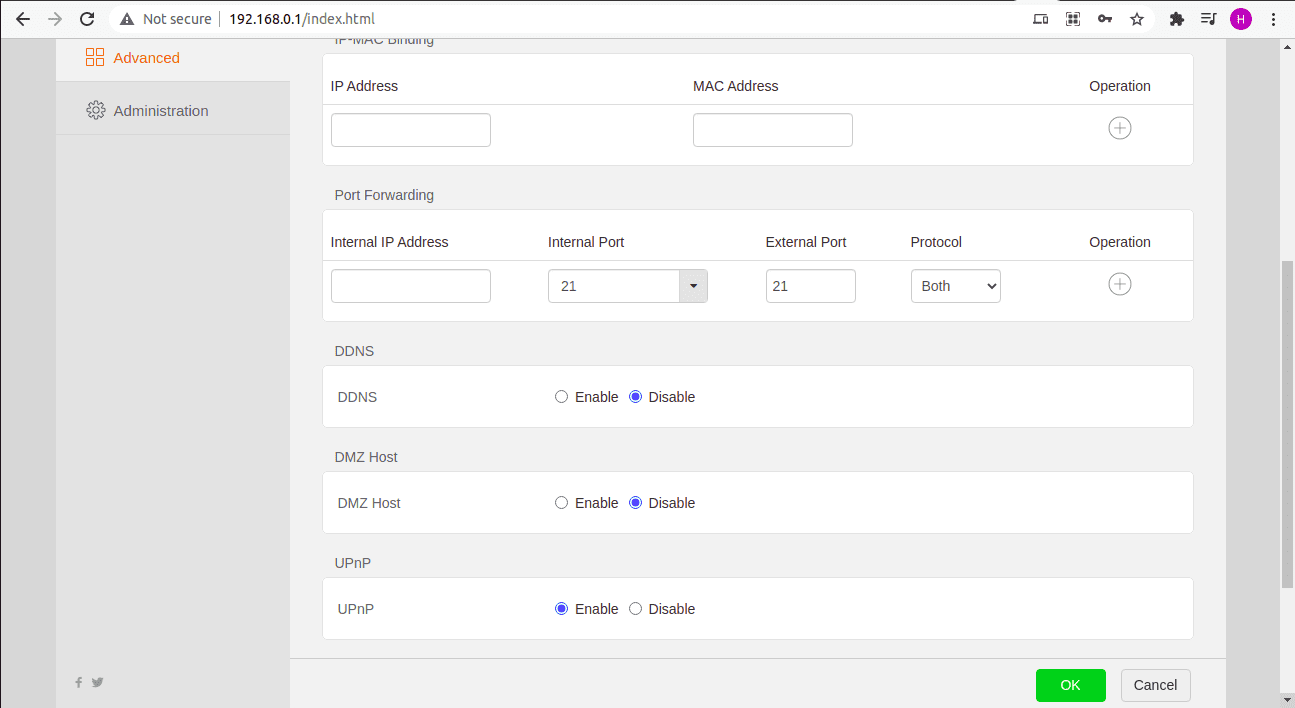Cancel the configuration changes

click(1155, 685)
